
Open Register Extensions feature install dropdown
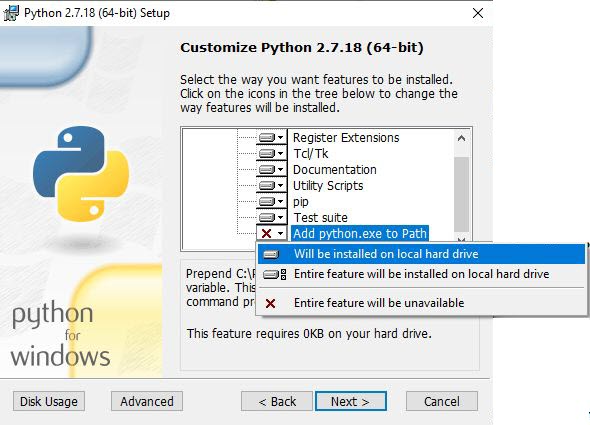271,138
